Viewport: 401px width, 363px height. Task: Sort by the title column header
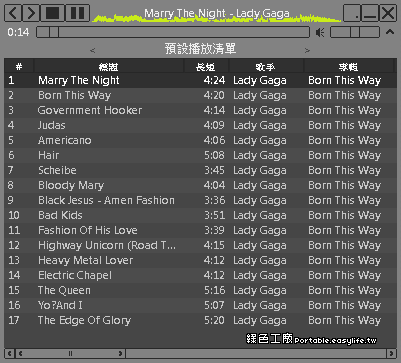click(109, 67)
